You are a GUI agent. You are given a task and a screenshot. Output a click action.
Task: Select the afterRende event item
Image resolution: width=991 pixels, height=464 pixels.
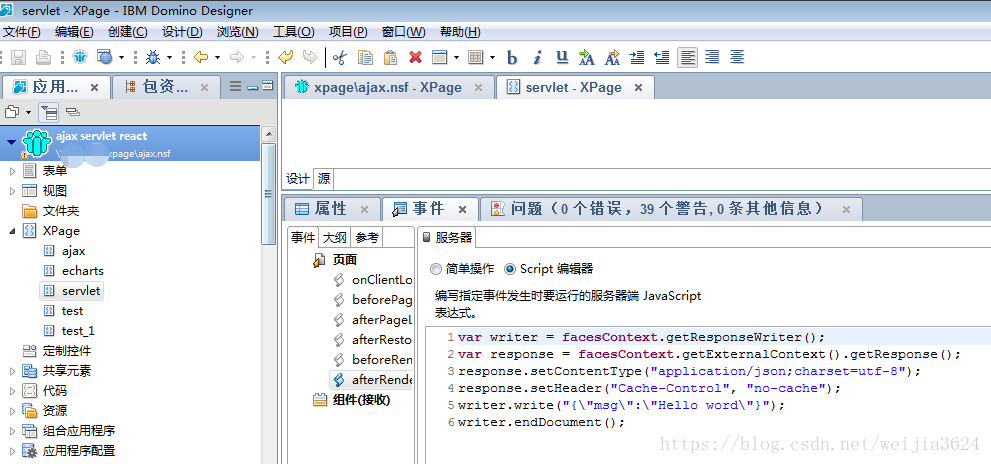pyautogui.click(x=372, y=379)
